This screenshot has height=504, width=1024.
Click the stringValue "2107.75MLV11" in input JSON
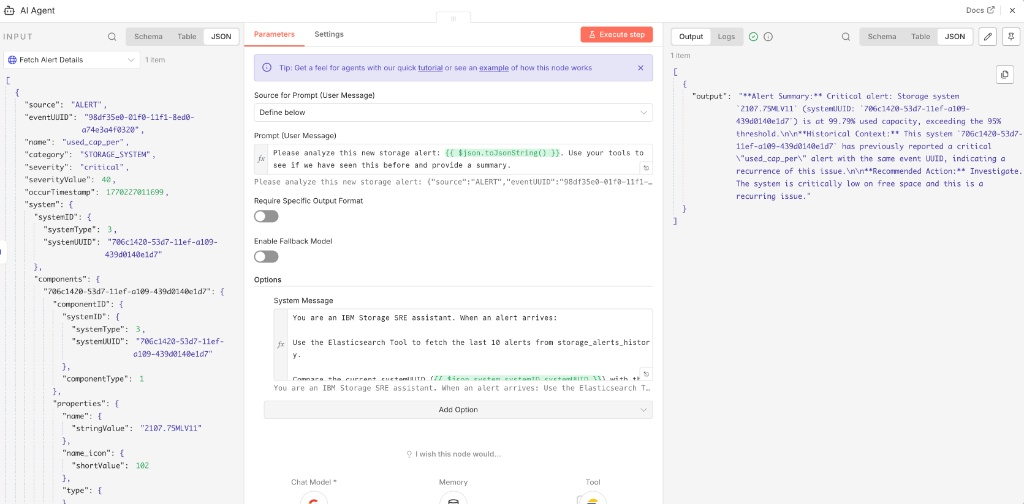pos(171,428)
